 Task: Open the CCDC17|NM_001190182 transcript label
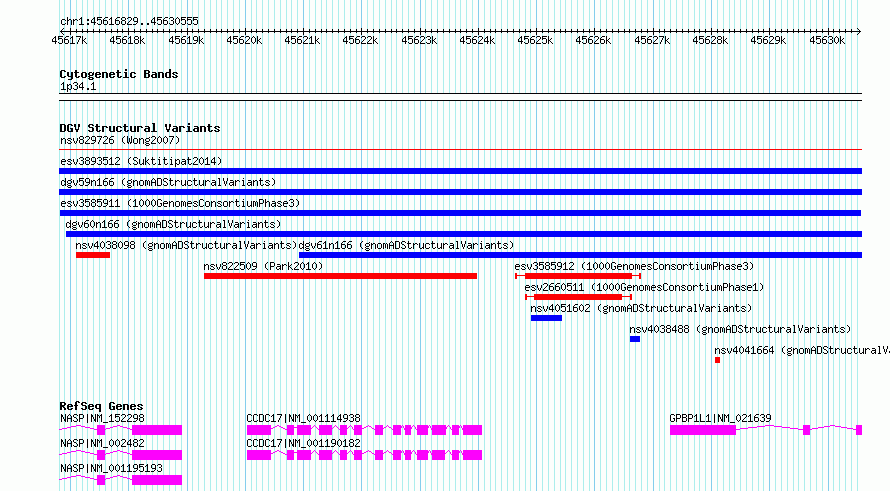pos(303,443)
